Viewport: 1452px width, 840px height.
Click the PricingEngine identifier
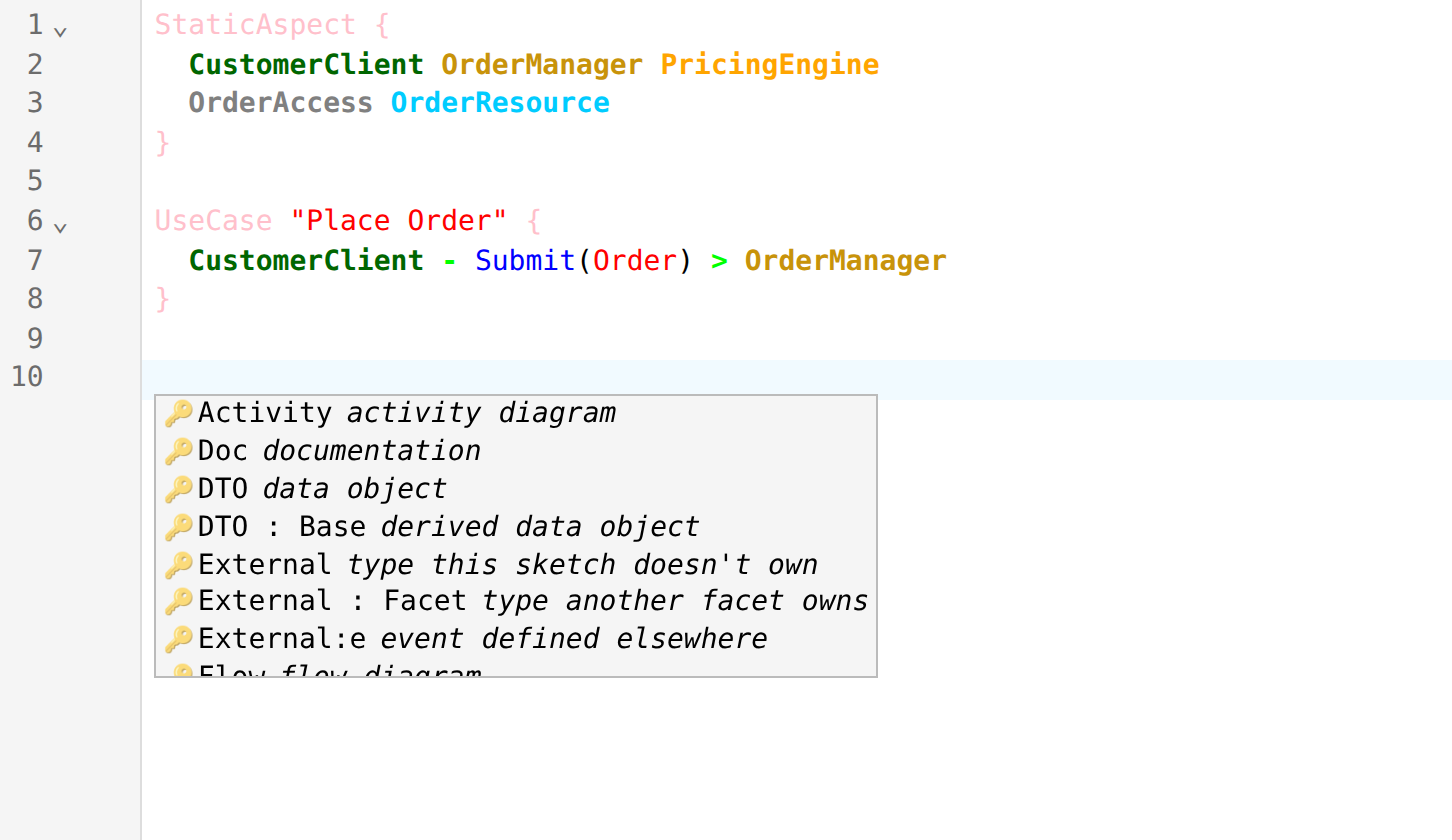point(770,64)
